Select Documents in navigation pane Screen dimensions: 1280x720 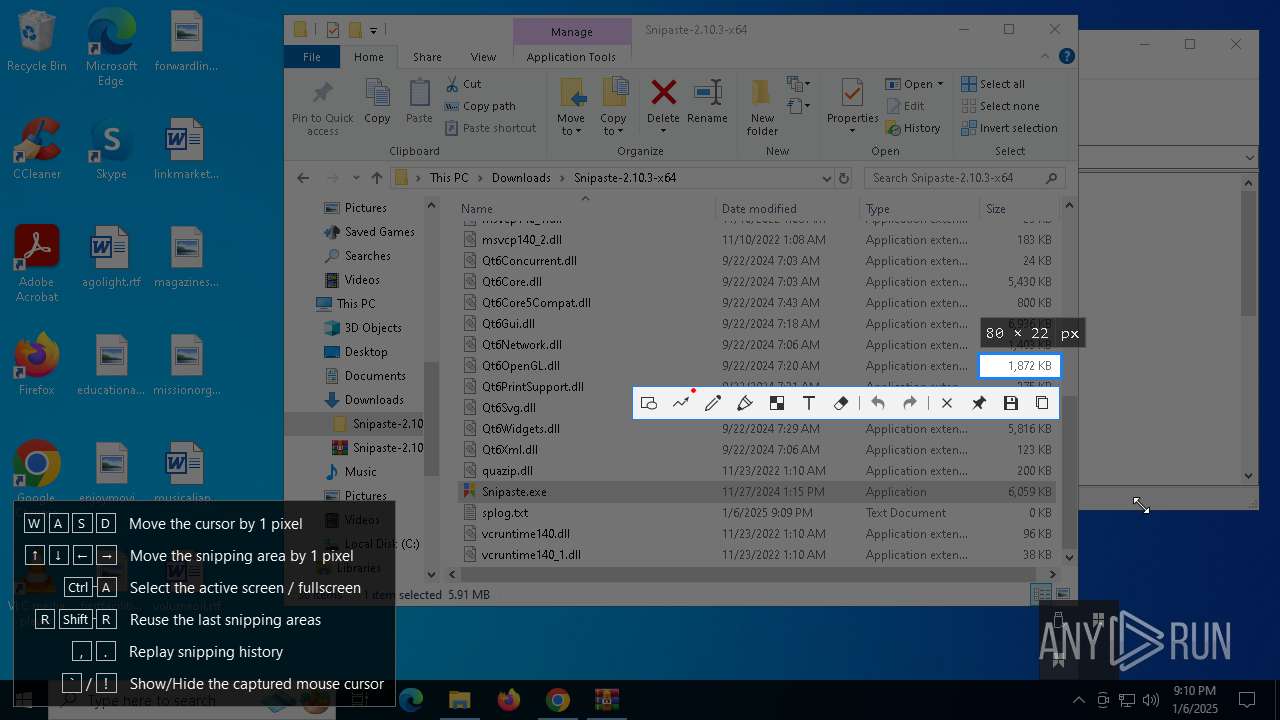375,376
